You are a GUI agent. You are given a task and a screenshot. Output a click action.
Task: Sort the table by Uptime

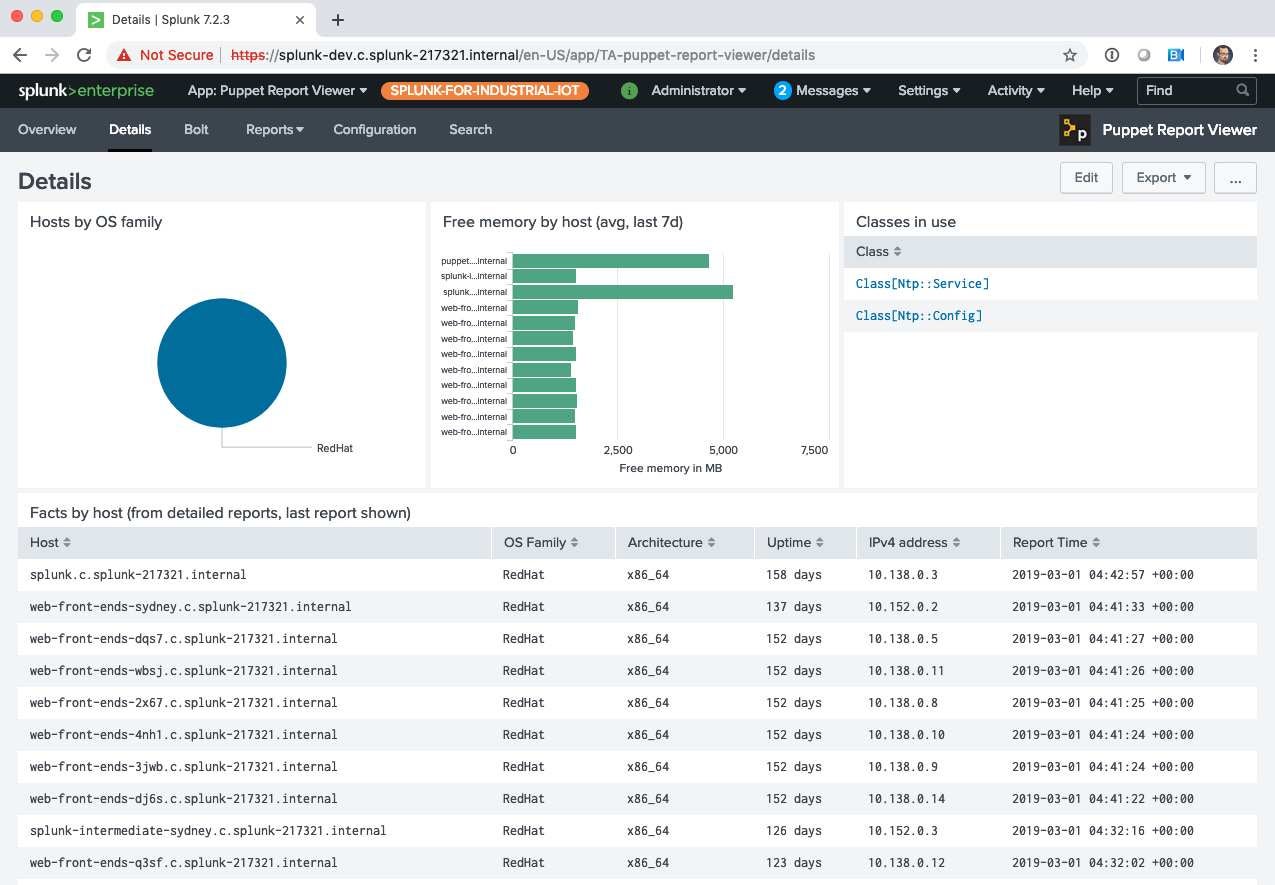[x=795, y=542]
